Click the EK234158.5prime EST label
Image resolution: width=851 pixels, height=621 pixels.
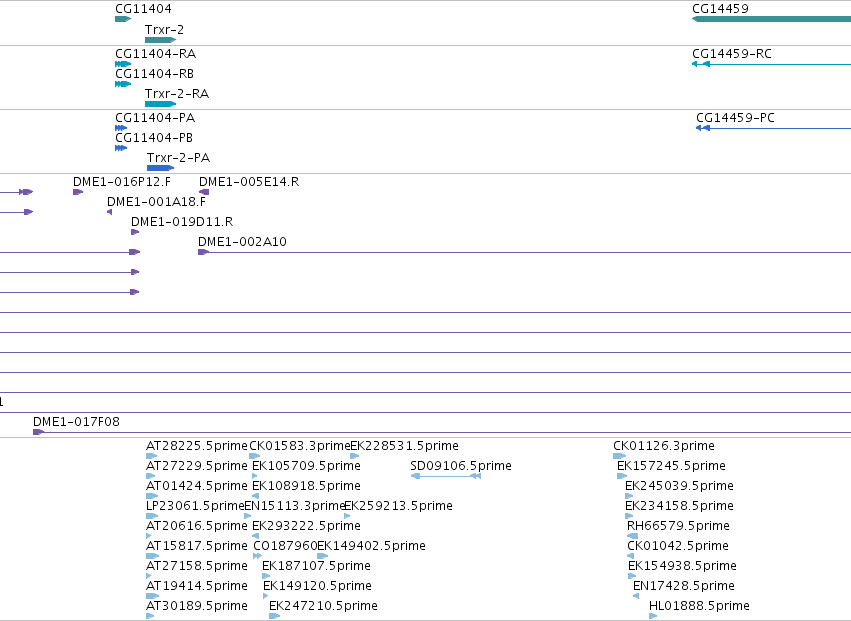pos(679,506)
